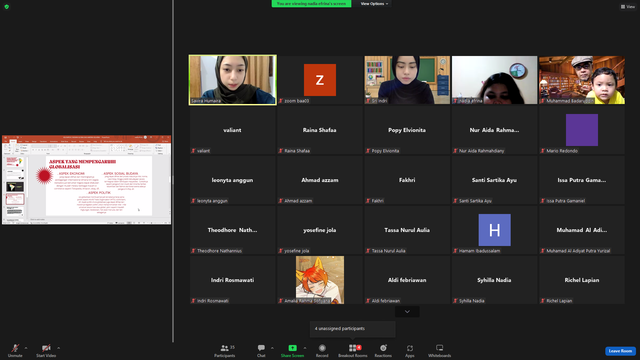Open the View layout menu
The image size is (640, 360).
click(628, 7)
